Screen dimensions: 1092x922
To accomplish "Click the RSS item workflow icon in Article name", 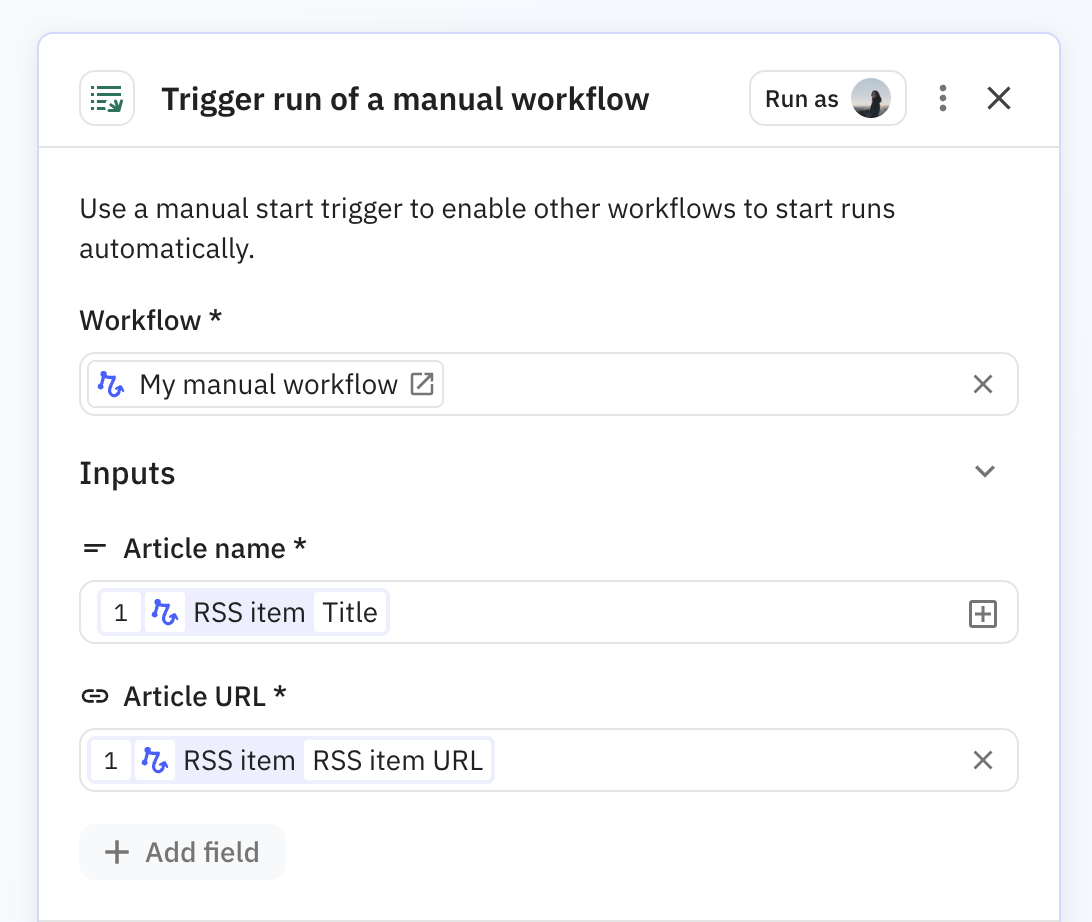I will (165, 612).
